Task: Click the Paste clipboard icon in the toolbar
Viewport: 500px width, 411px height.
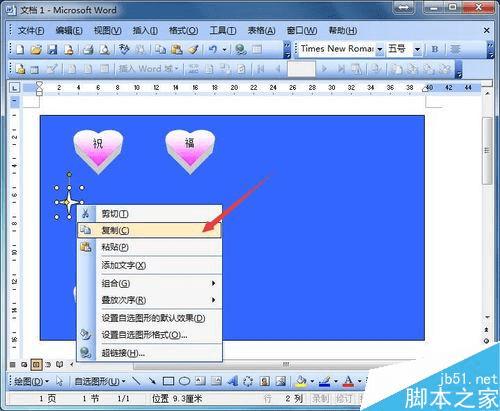Action: [177, 49]
